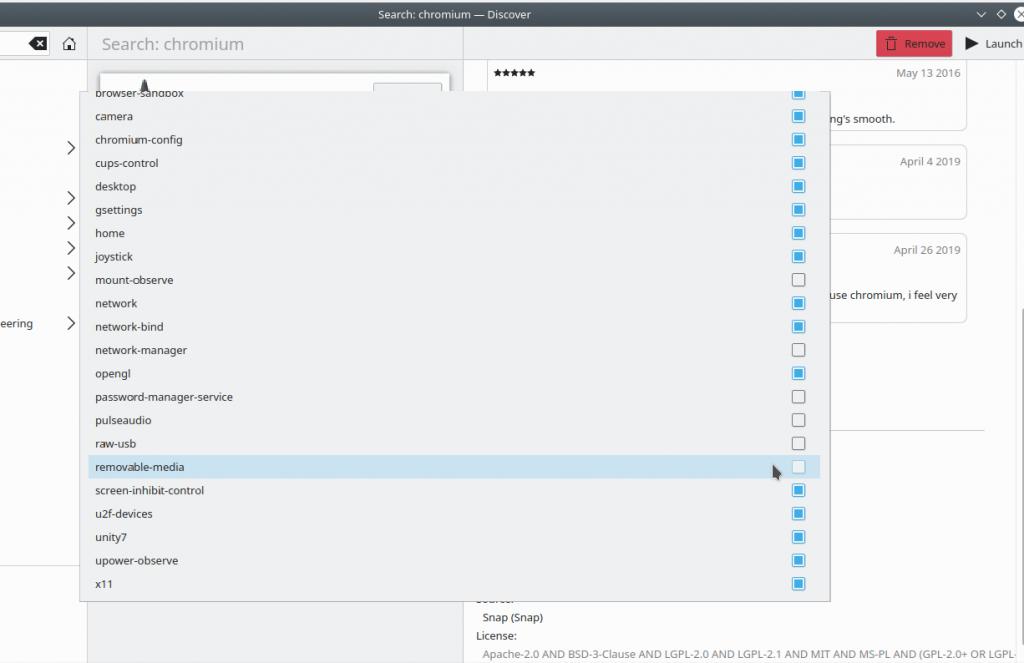Click the Remove button
1024x663 pixels.
pyautogui.click(x=914, y=44)
